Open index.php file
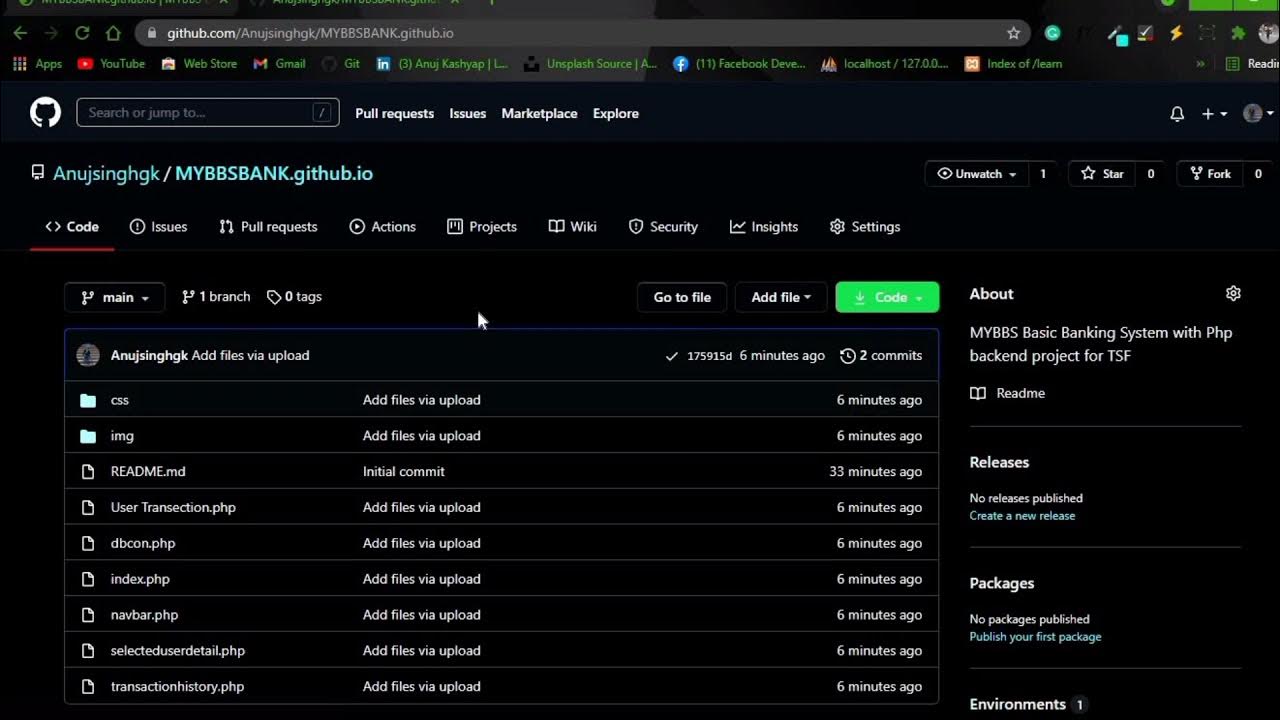 tap(140, 579)
